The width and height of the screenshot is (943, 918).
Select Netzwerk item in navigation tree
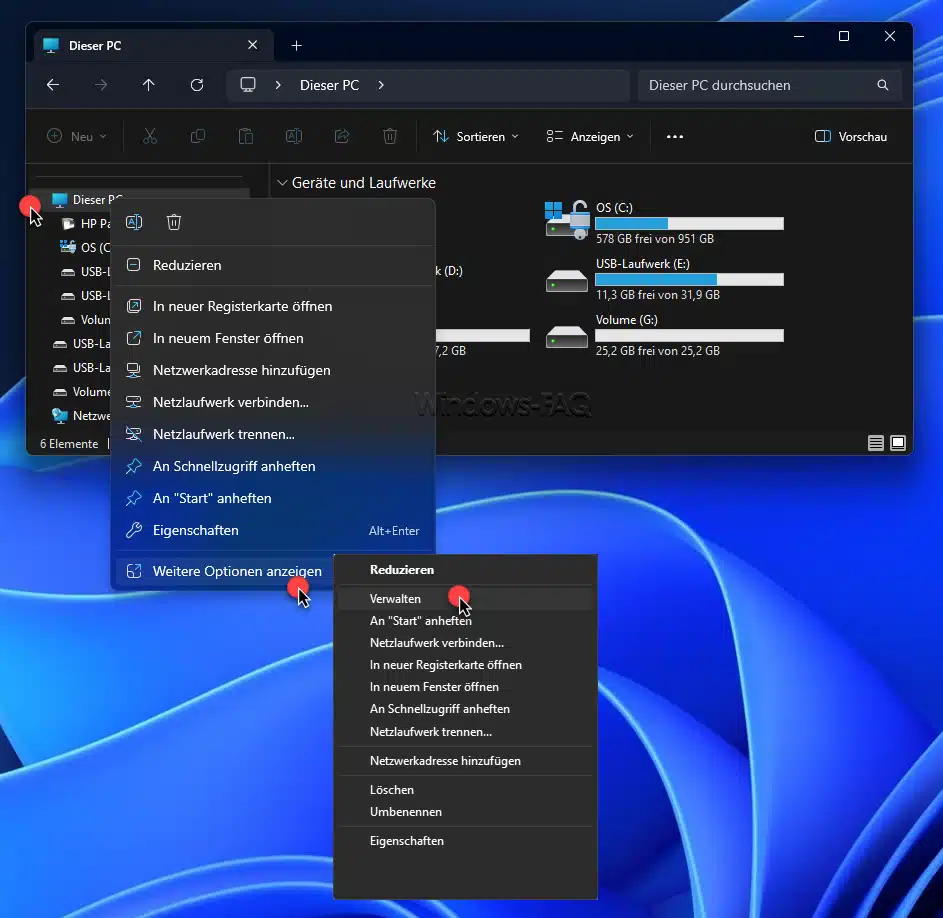(x=81, y=416)
